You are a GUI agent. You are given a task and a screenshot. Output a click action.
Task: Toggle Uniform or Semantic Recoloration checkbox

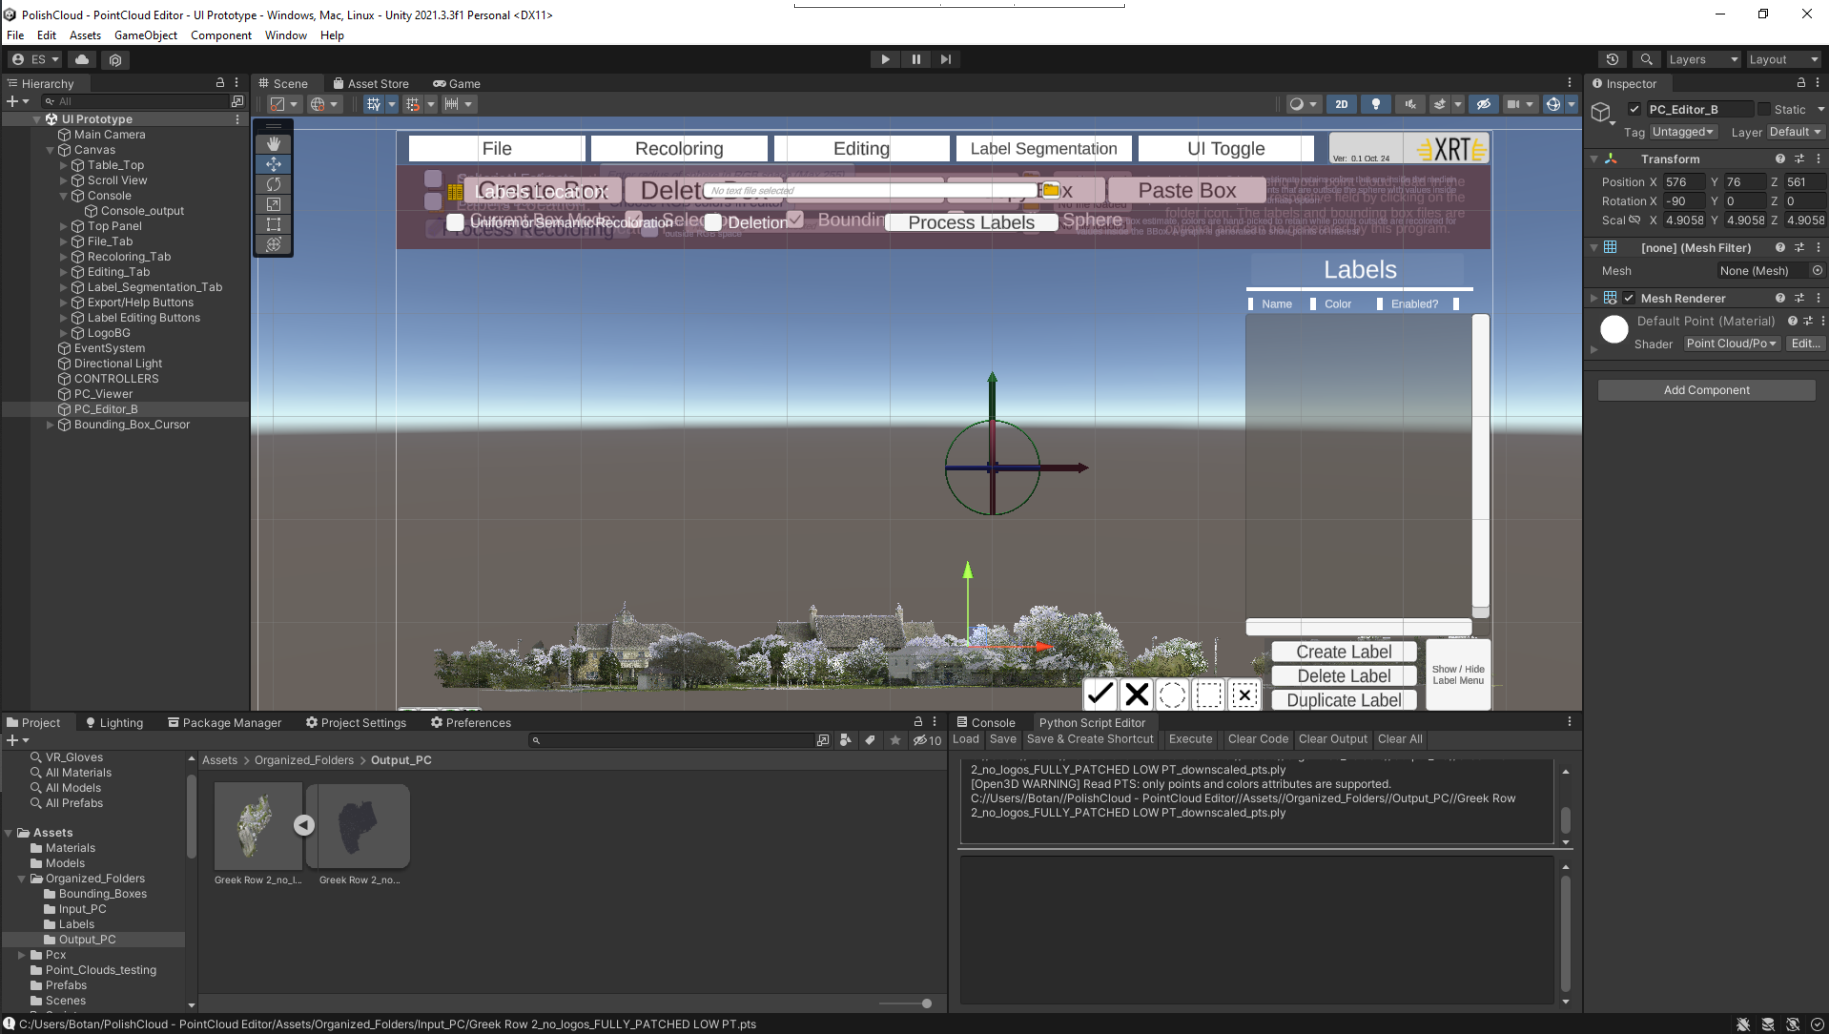[455, 222]
